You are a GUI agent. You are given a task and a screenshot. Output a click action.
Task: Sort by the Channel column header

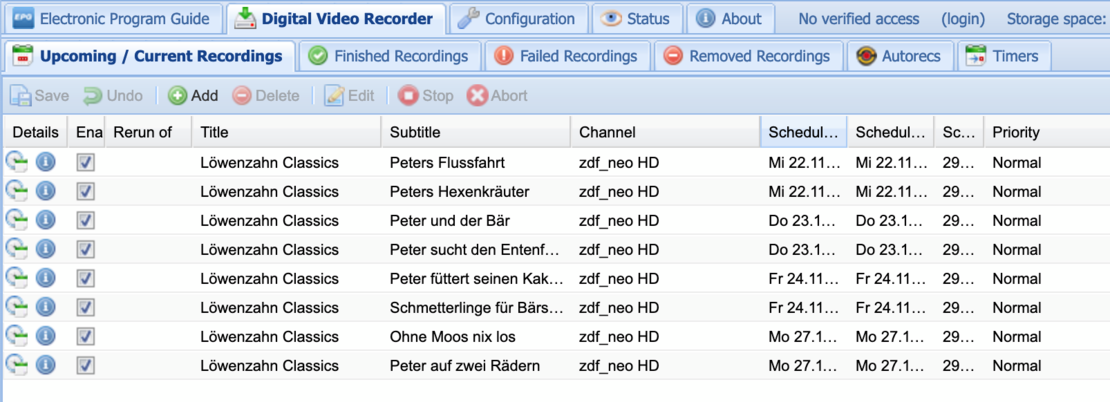[664, 132]
